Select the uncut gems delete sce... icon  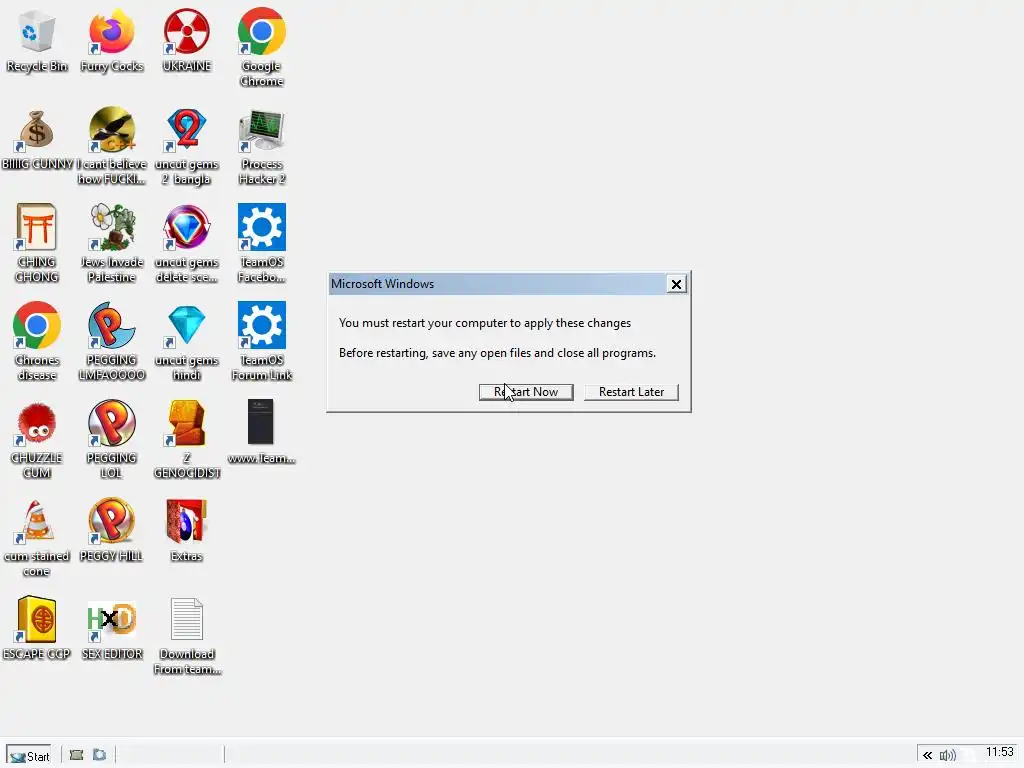click(187, 227)
